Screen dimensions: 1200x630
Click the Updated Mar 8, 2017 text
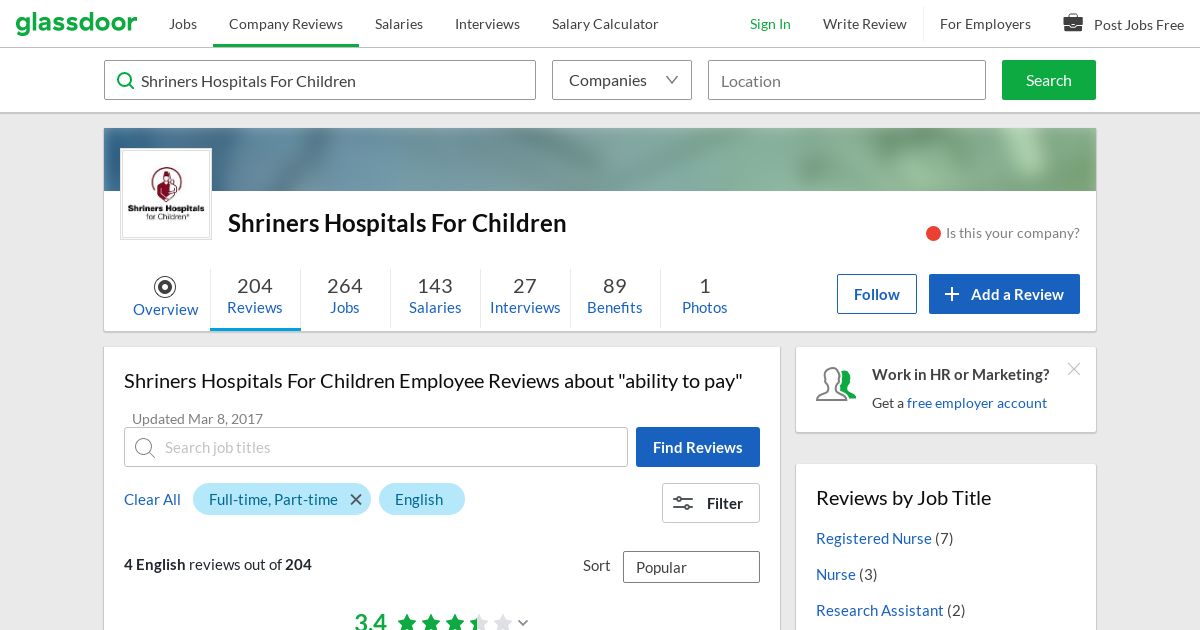pos(197,419)
